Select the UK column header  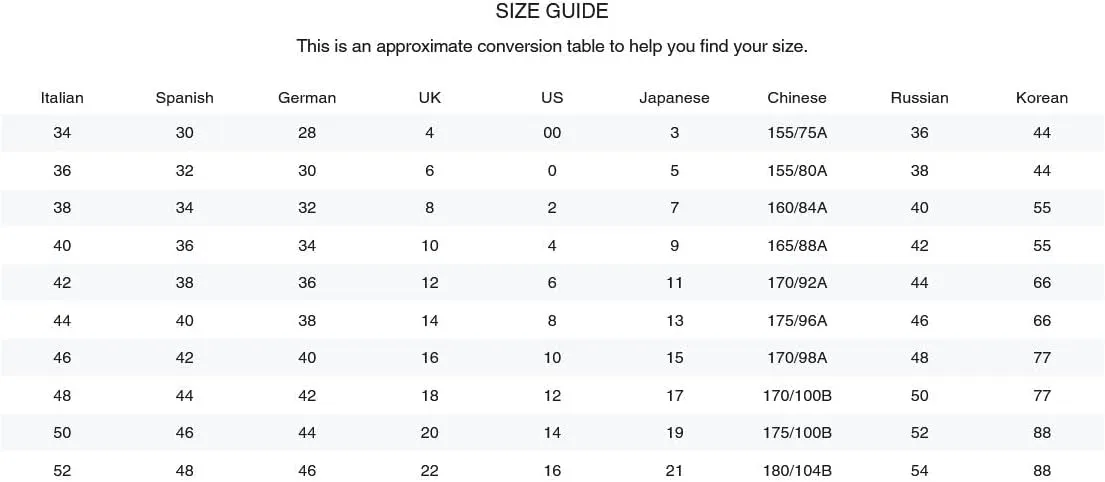[x=430, y=98]
